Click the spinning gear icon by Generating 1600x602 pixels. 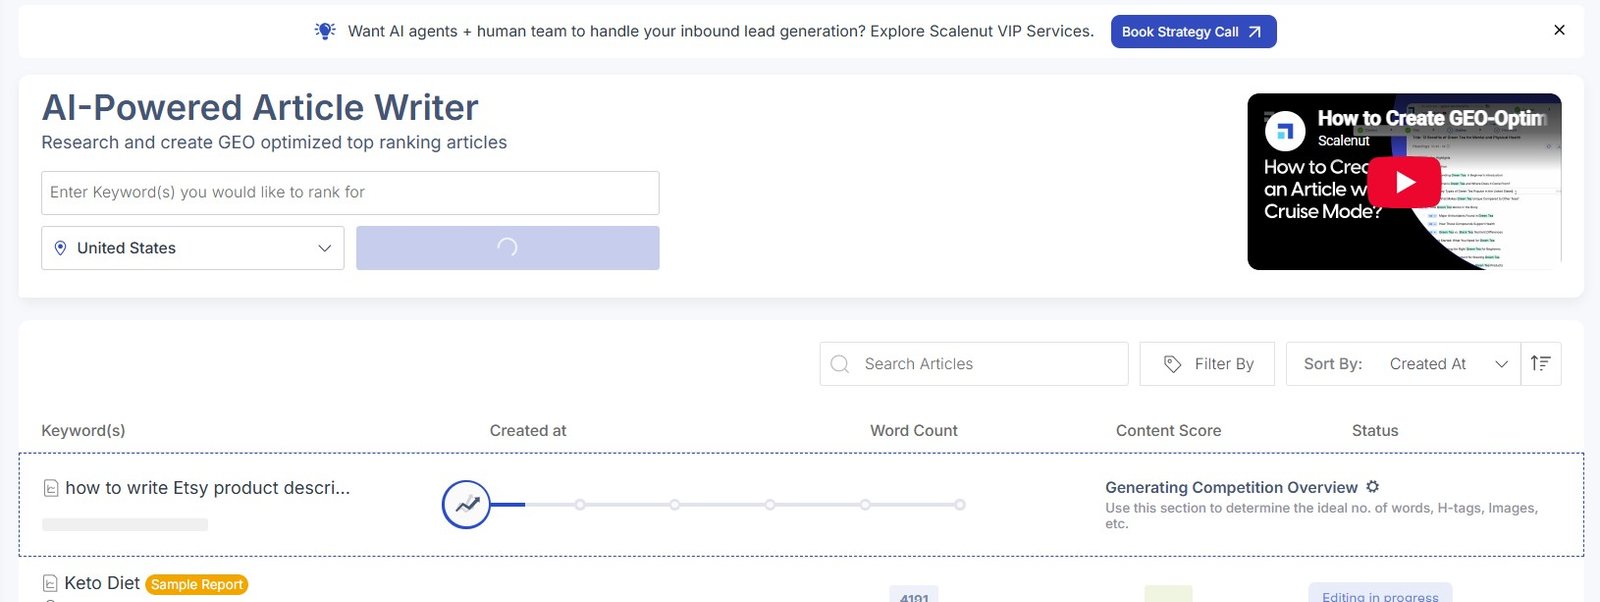[1373, 486]
